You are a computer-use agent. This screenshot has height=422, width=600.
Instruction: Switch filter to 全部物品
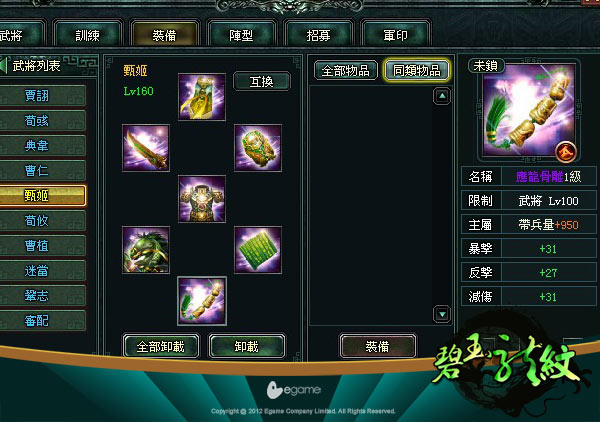[x=346, y=70]
